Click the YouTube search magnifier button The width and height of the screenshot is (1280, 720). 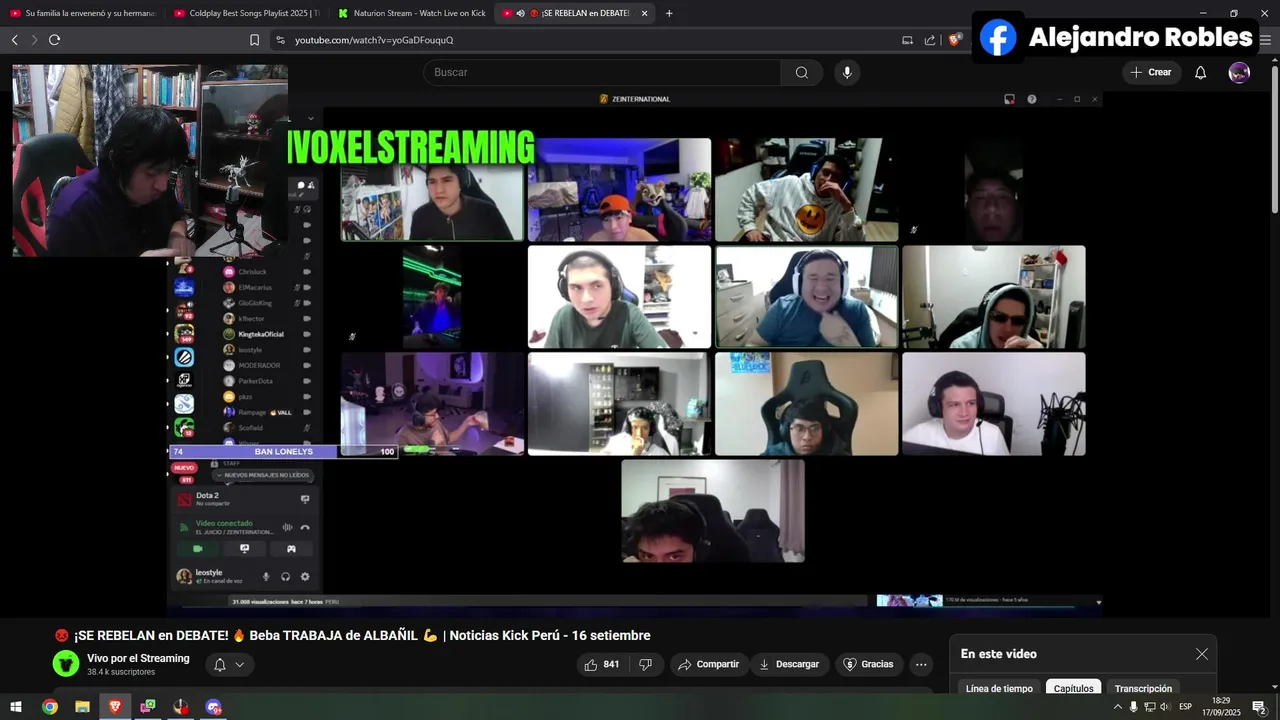[802, 72]
